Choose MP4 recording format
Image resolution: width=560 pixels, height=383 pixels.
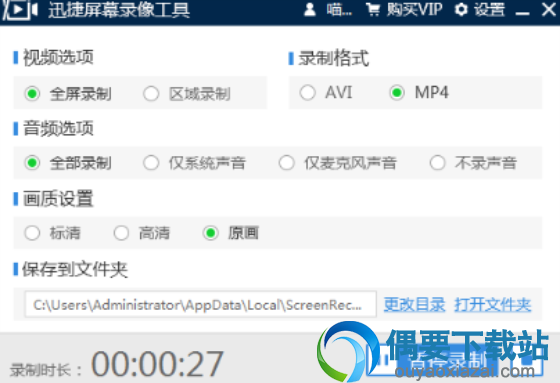[419, 93]
